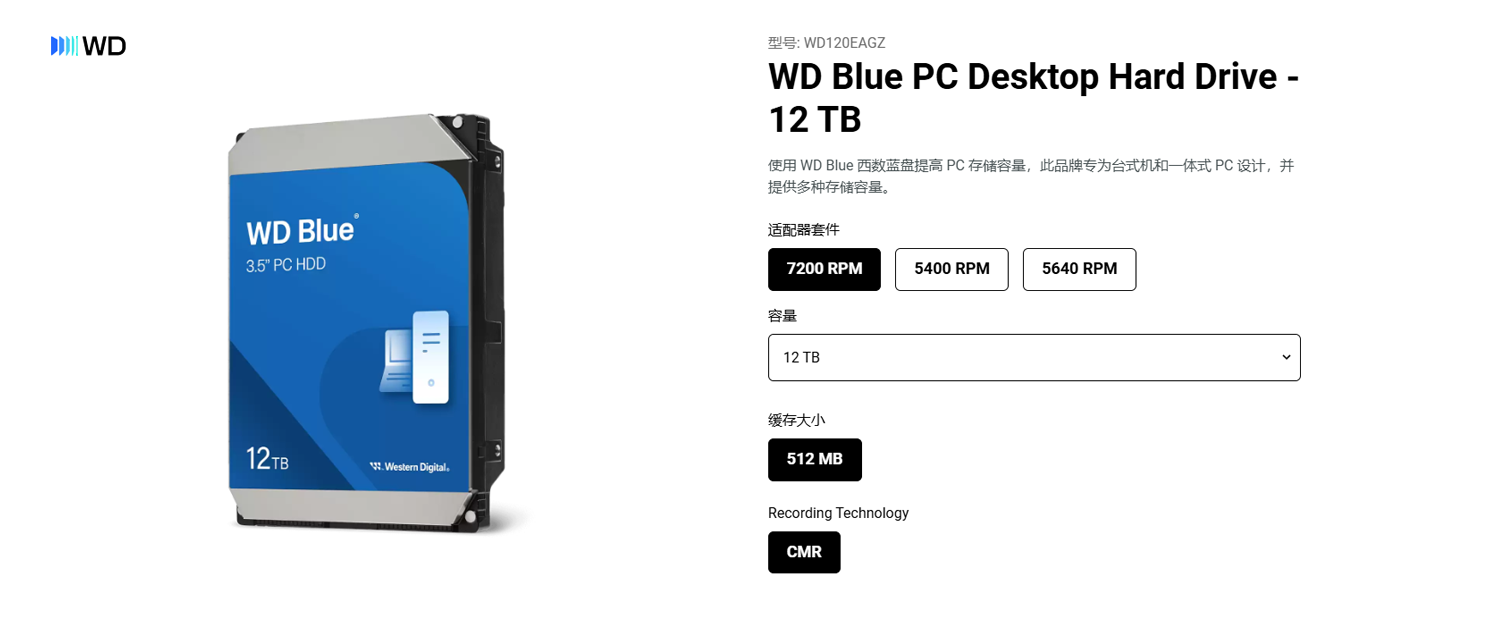Click the 12TB marking on the drive
1500x623 pixels.
(267, 459)
